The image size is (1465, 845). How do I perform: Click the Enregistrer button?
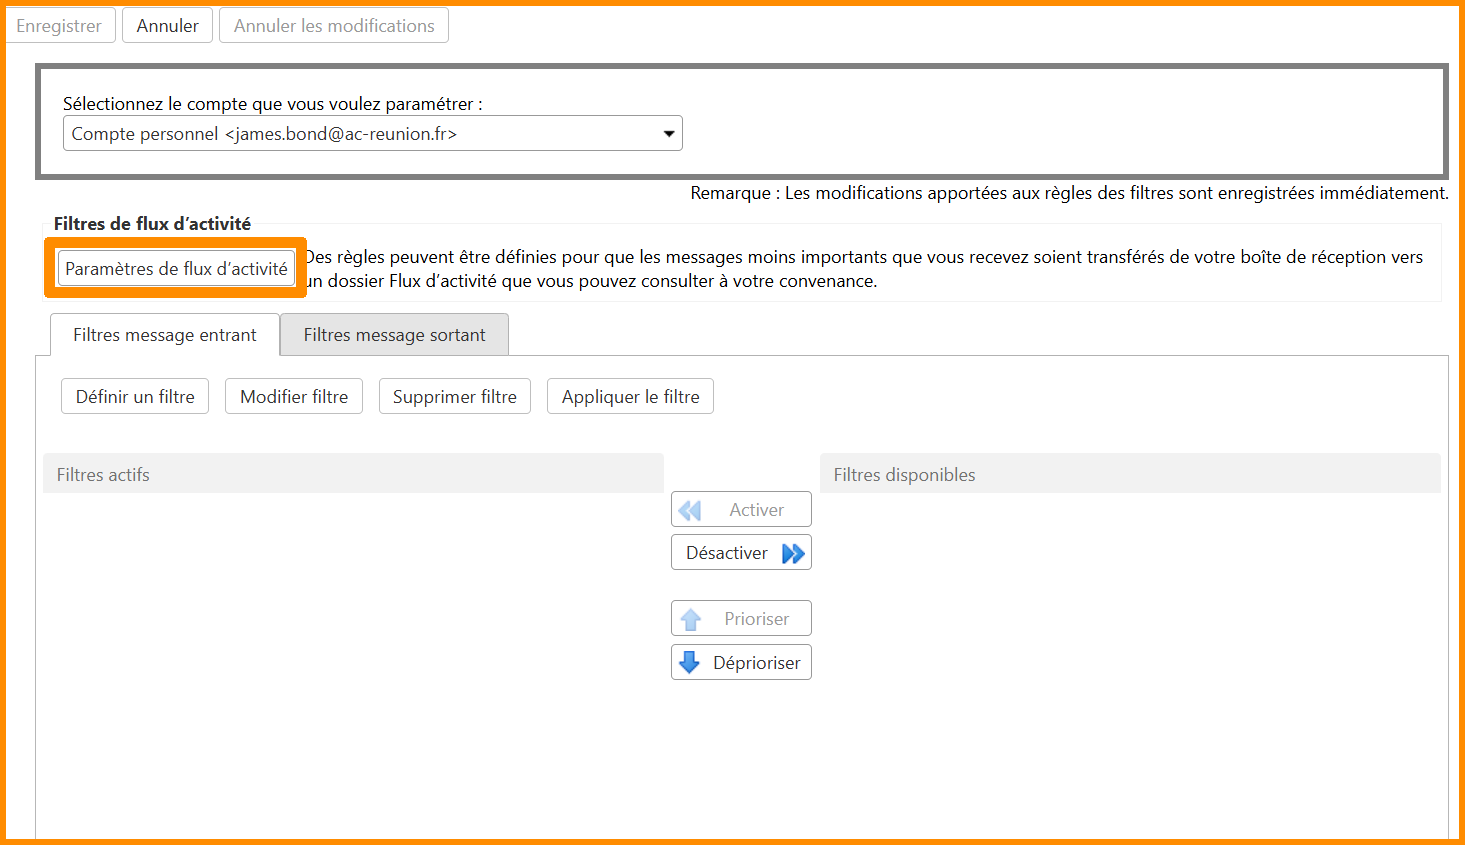(59, 26)
